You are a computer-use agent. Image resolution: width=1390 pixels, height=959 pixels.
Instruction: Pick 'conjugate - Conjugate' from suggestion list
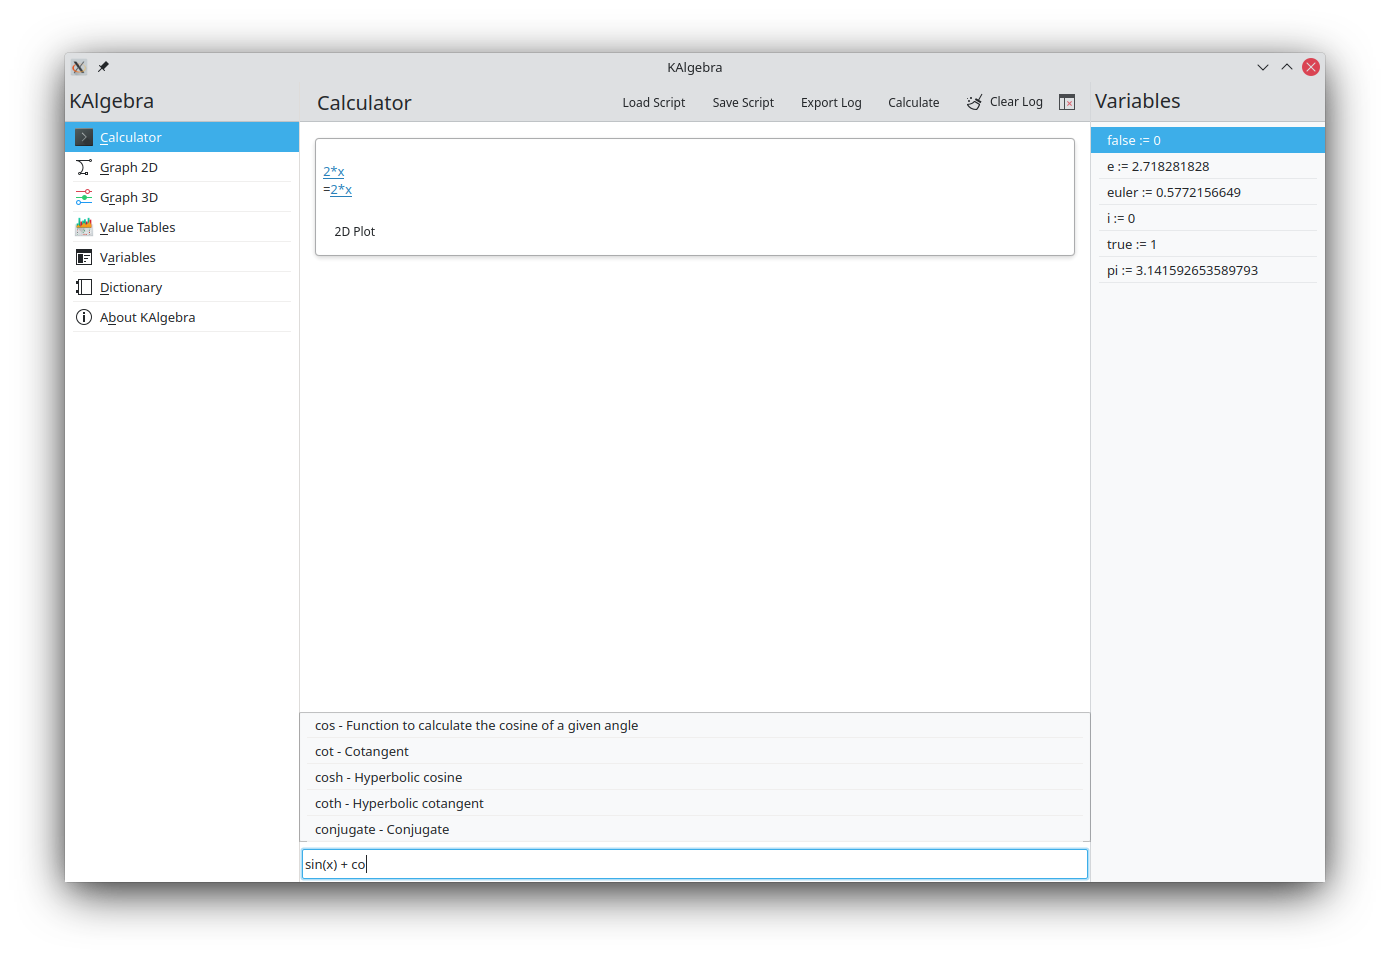[x=382, y=830]
